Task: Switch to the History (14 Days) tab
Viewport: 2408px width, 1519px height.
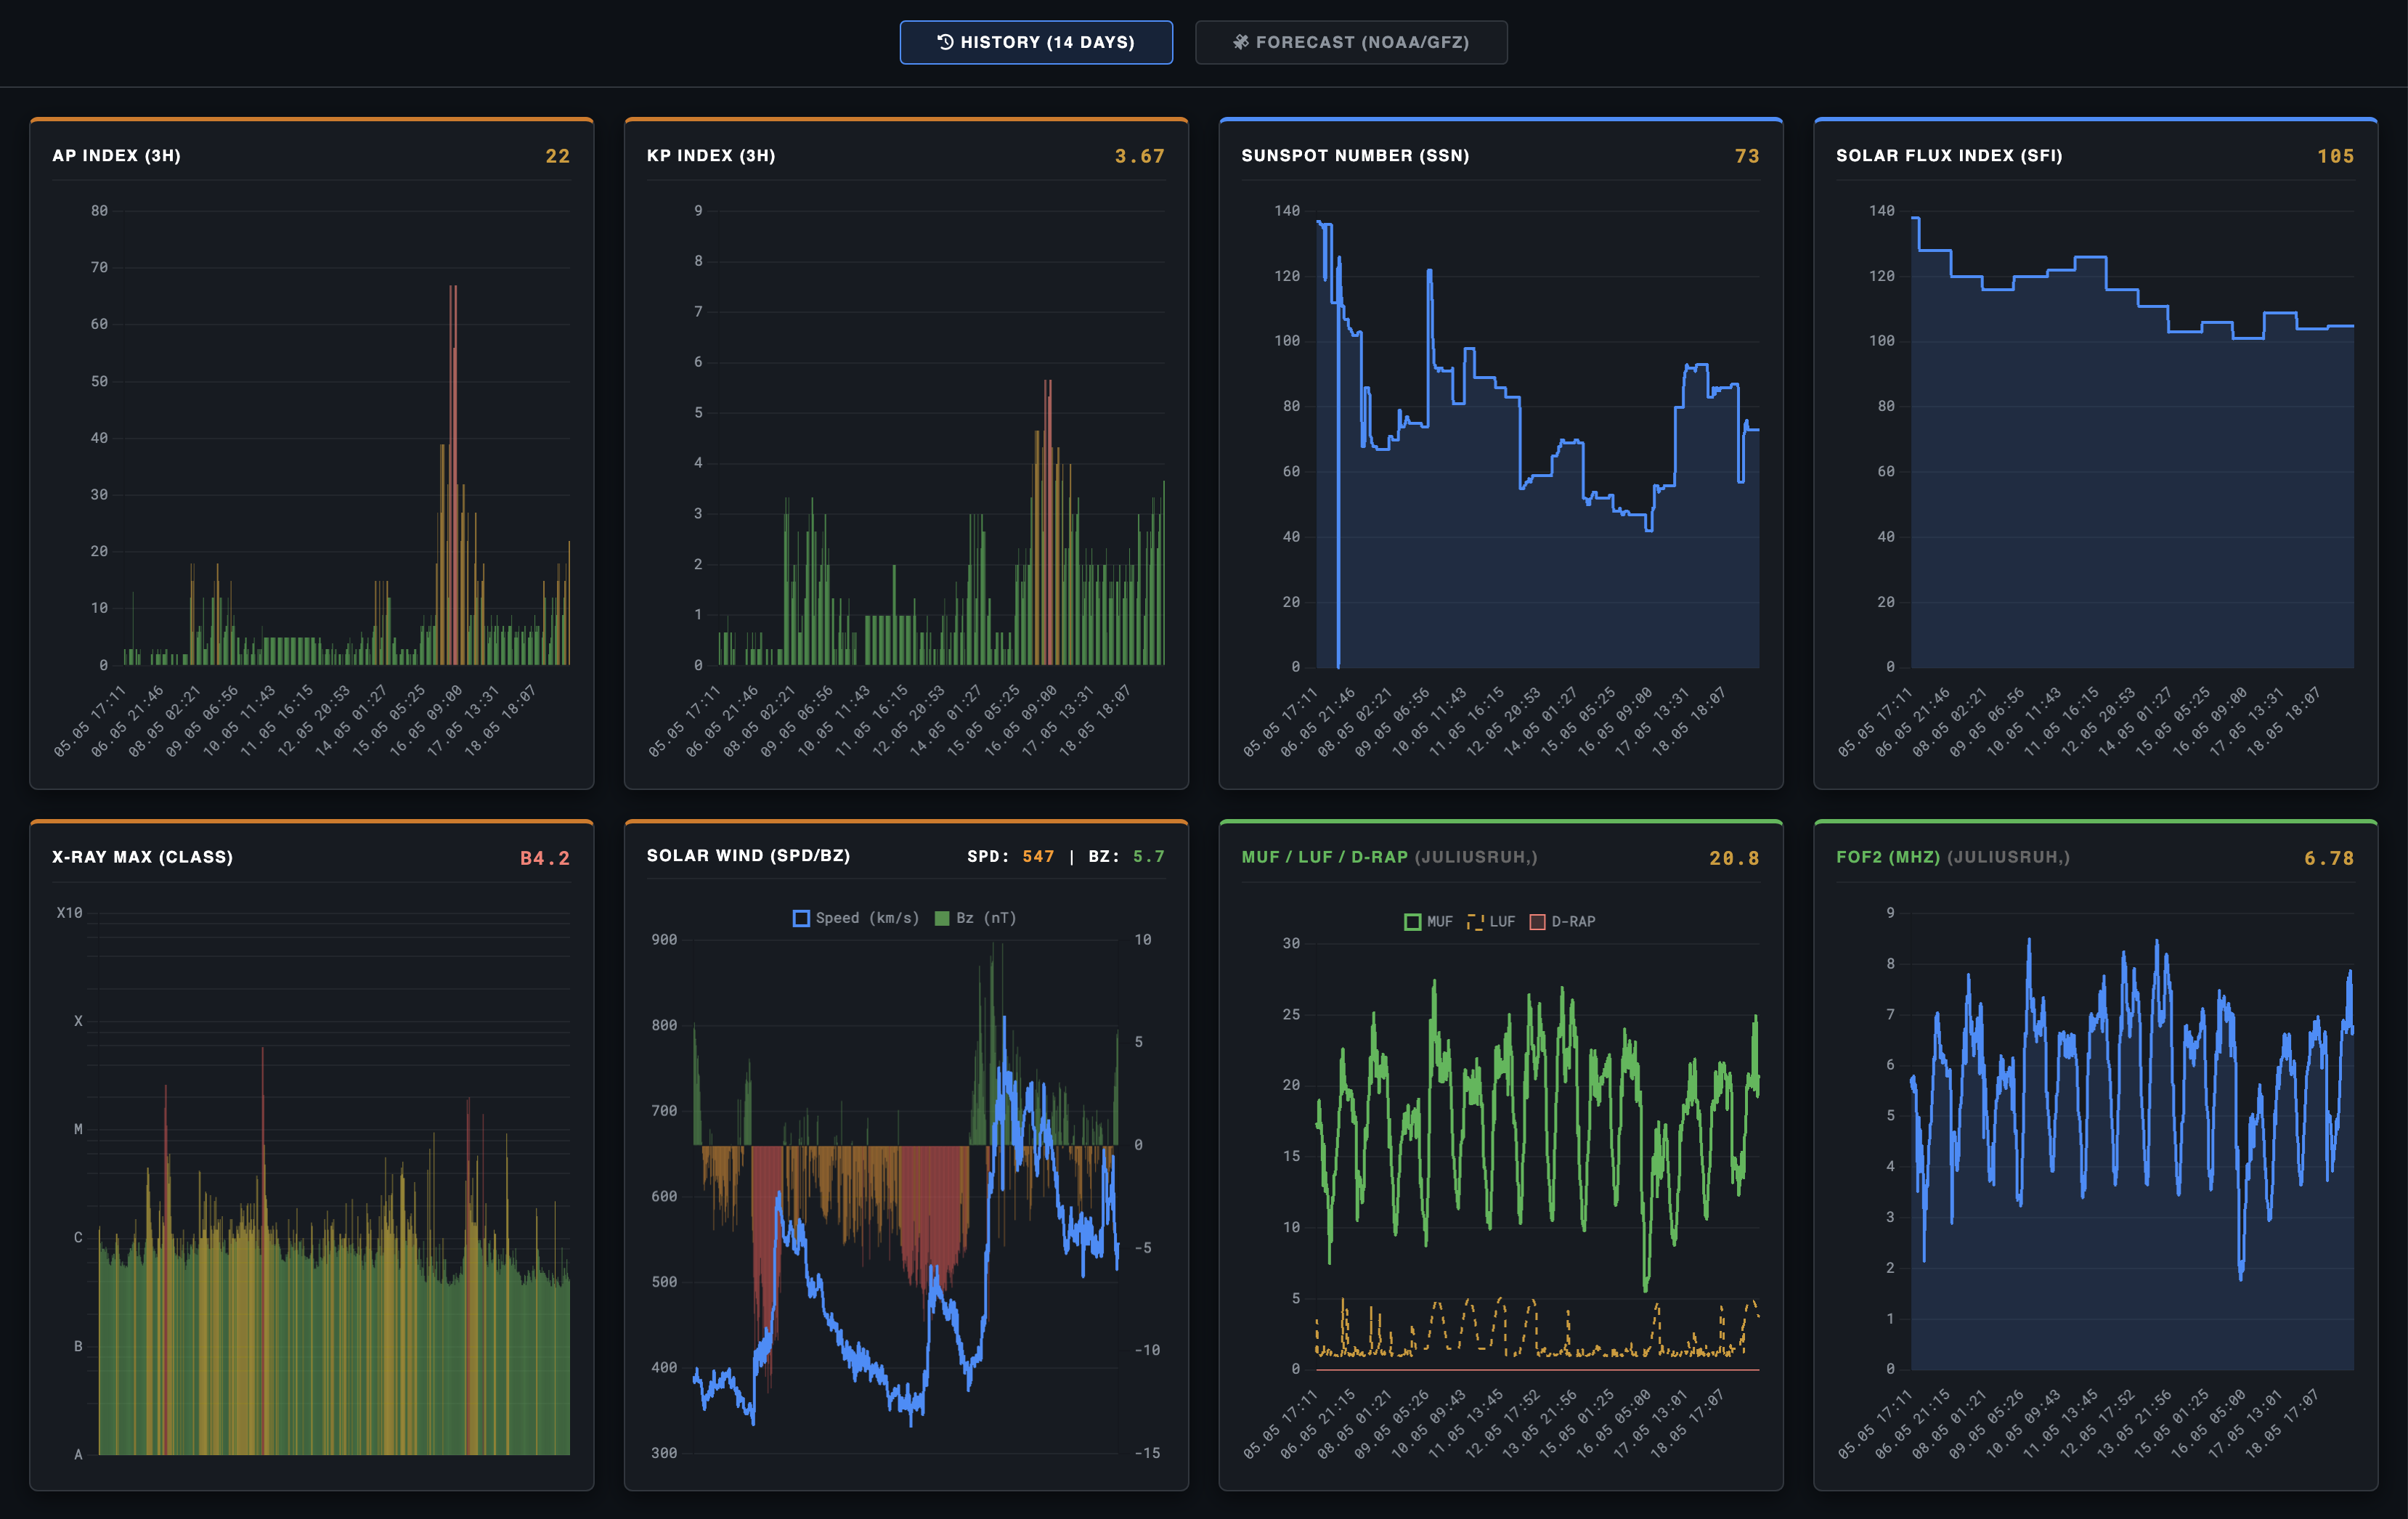Action: pos(1036,42)
